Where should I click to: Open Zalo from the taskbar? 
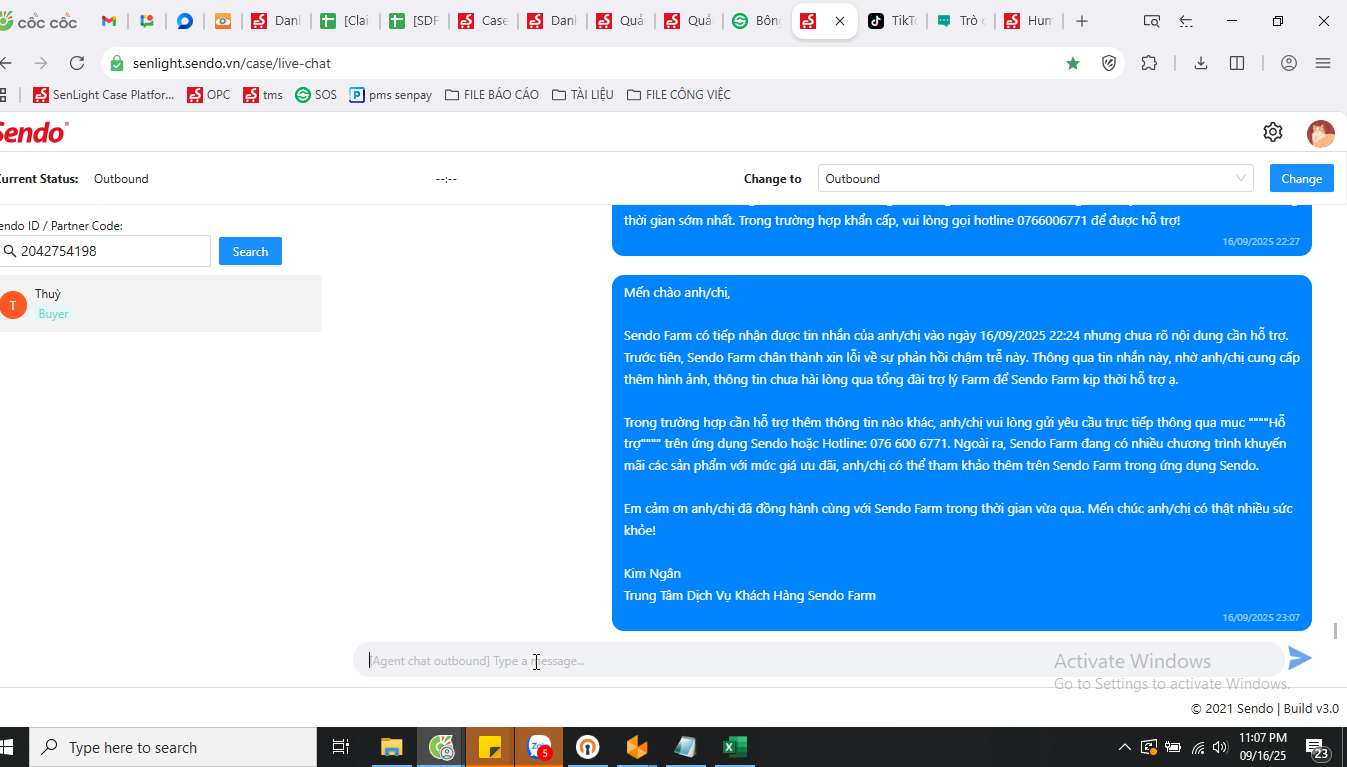coord(540,747)
